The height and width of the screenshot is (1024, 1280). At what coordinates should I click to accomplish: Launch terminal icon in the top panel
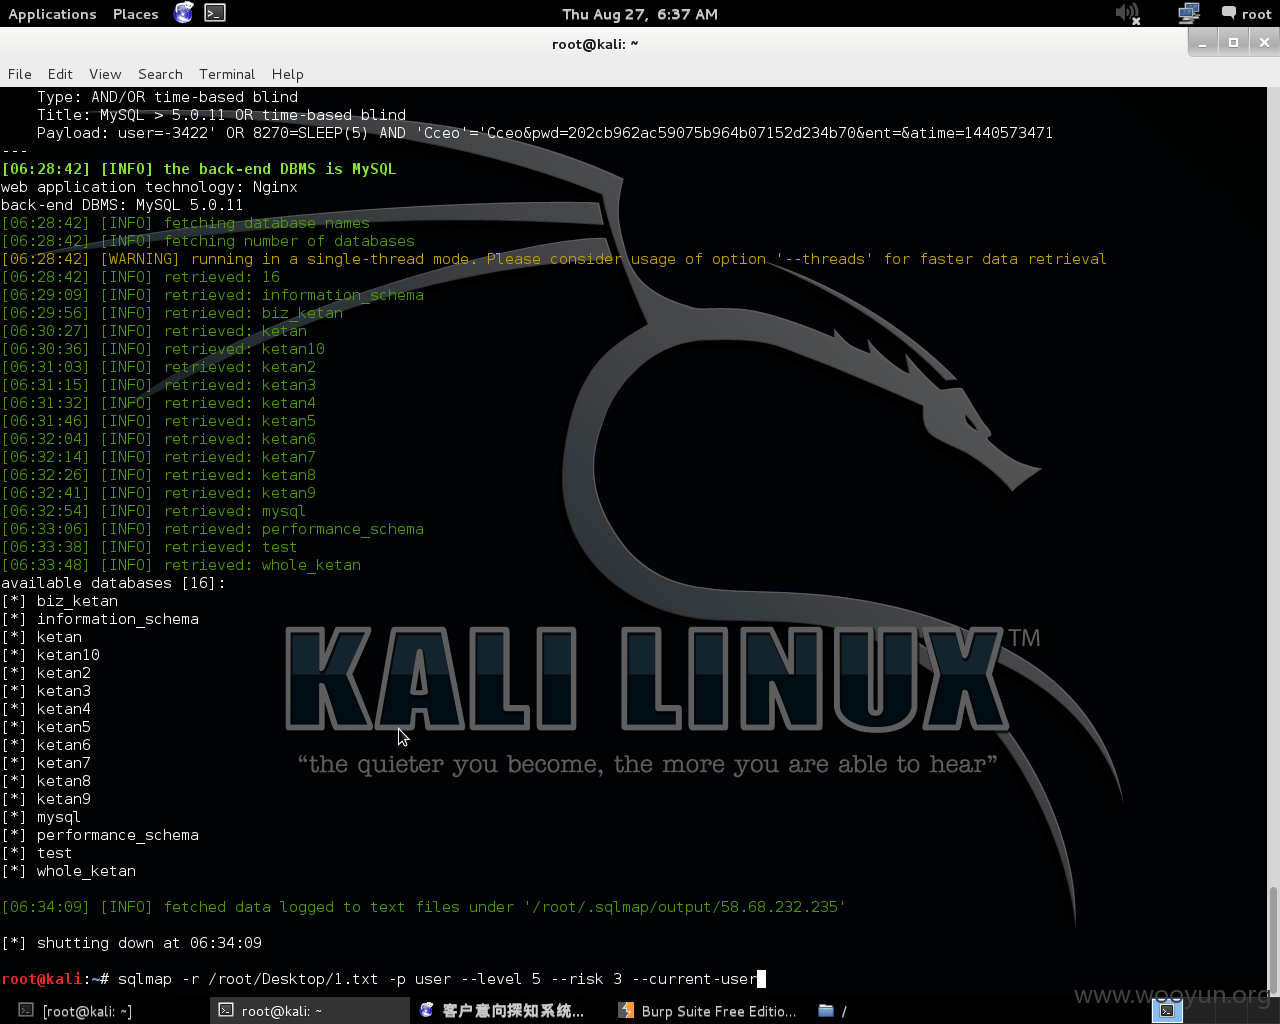[215, 13]
